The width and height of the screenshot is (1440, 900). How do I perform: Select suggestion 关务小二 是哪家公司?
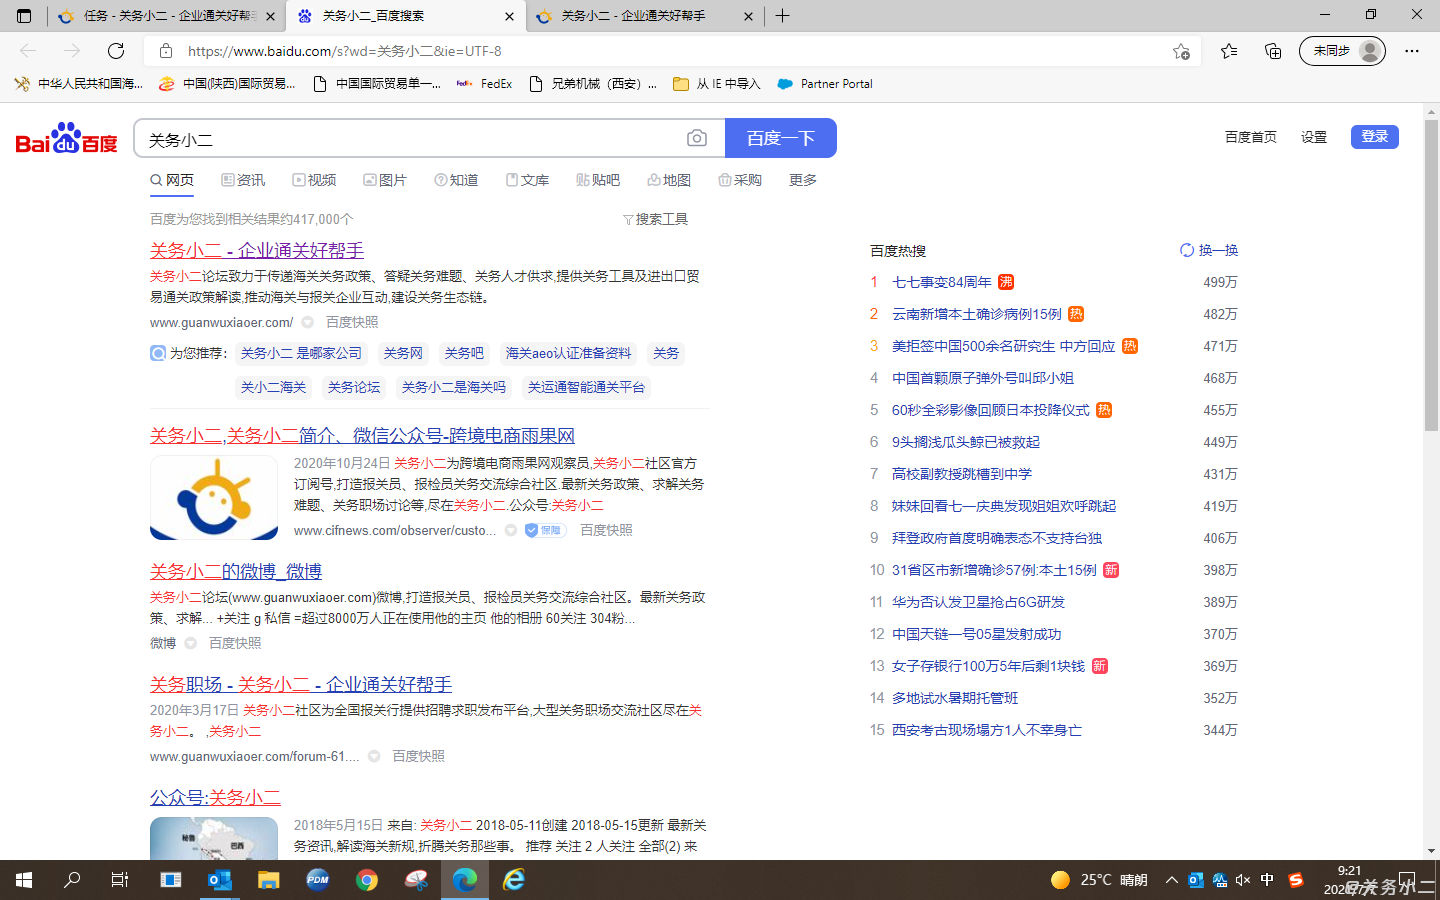[x=301, y=353]
